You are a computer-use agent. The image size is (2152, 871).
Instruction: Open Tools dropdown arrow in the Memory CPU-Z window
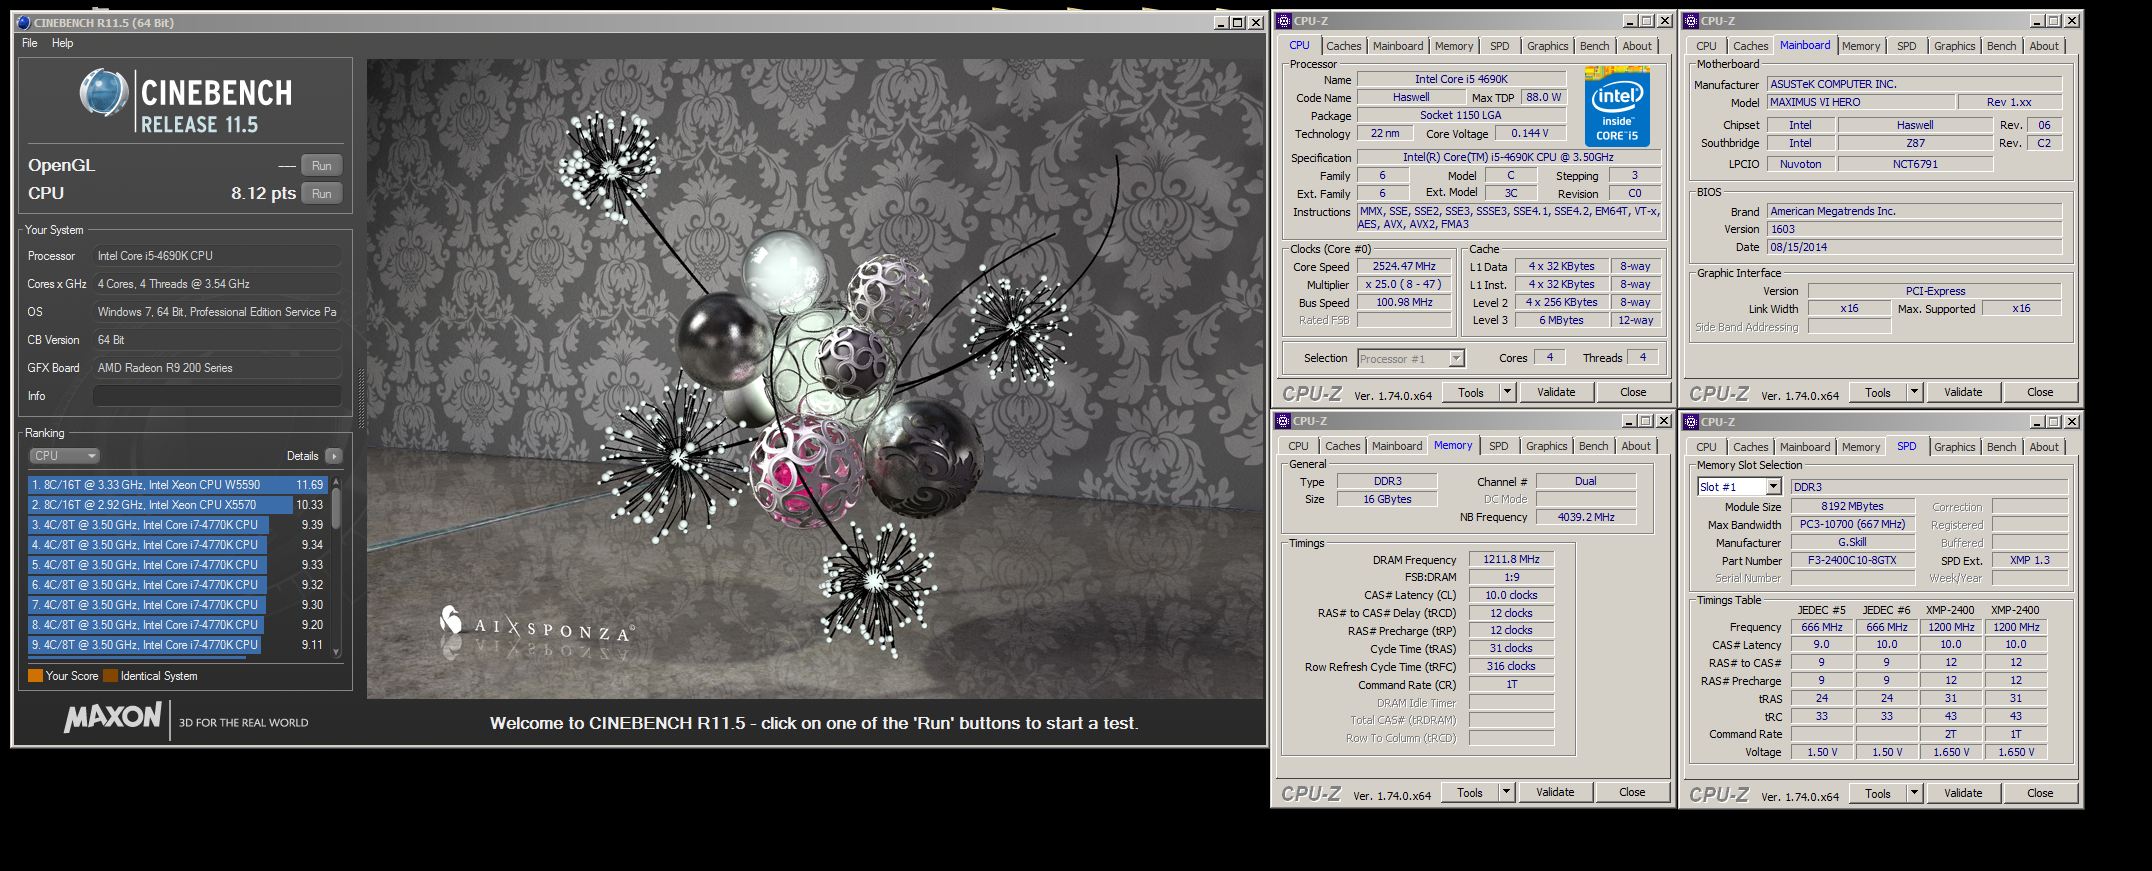pos(1506,793)
